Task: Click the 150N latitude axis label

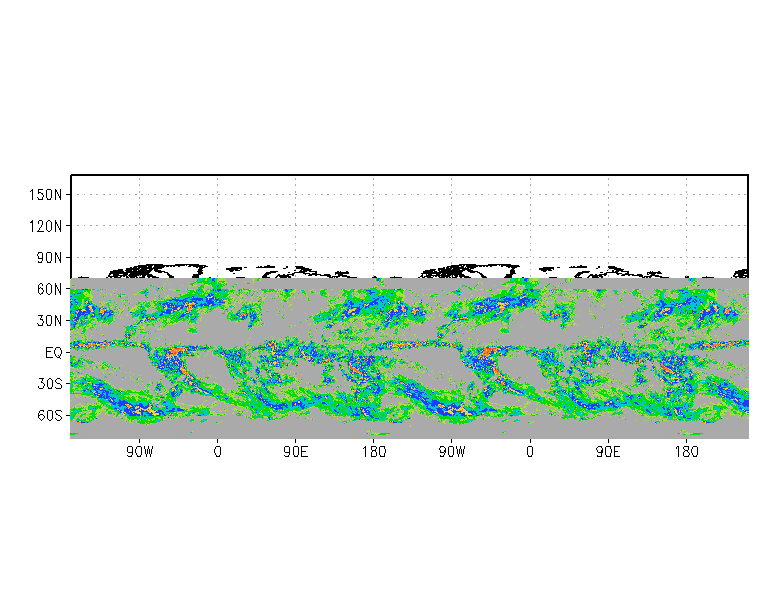Action: pyautogui.click(x=45, y=194)
